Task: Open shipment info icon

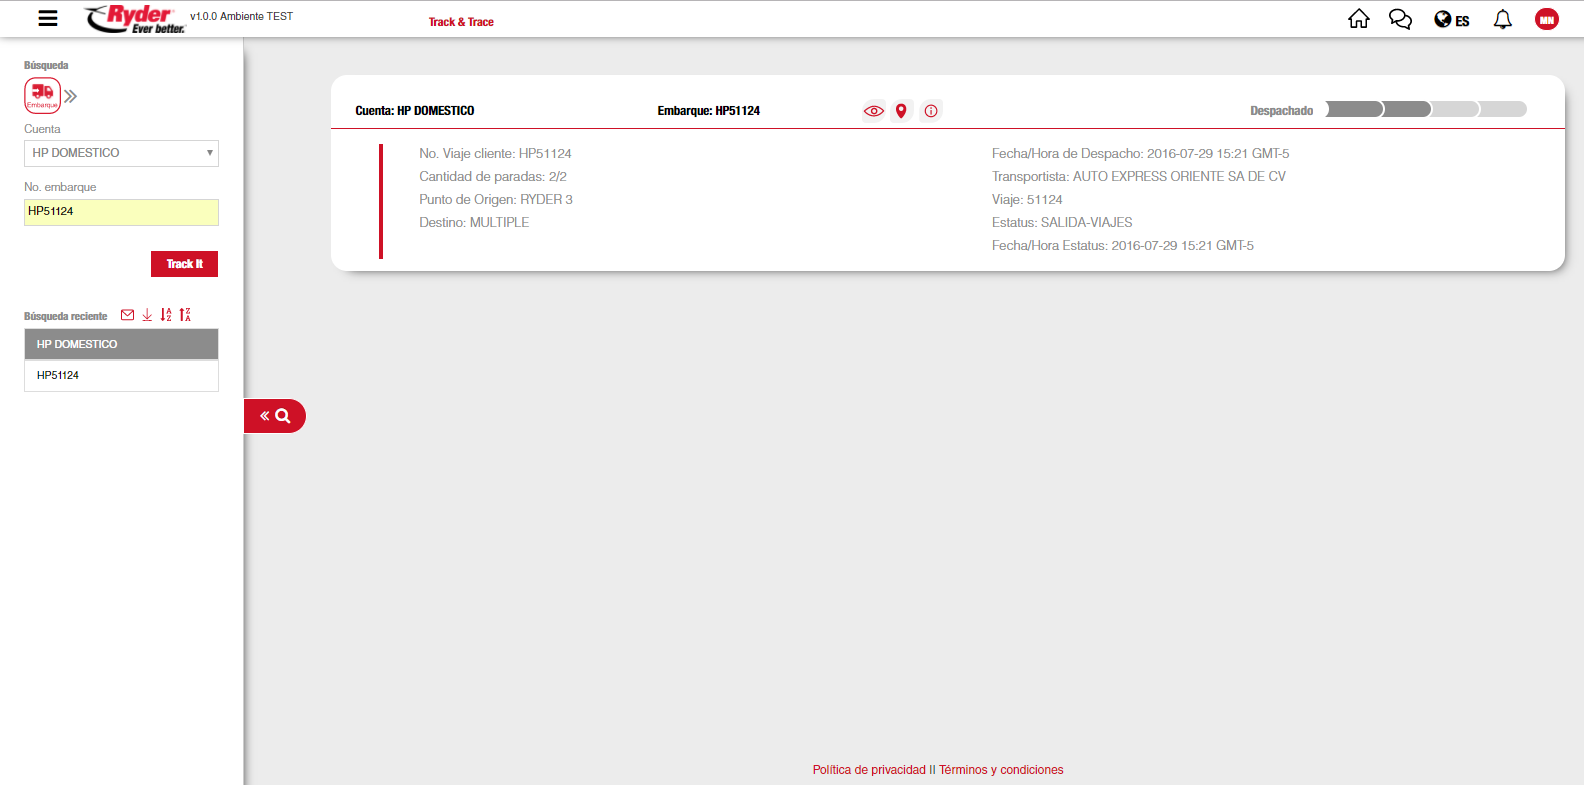Action: (x=931, y=111)
